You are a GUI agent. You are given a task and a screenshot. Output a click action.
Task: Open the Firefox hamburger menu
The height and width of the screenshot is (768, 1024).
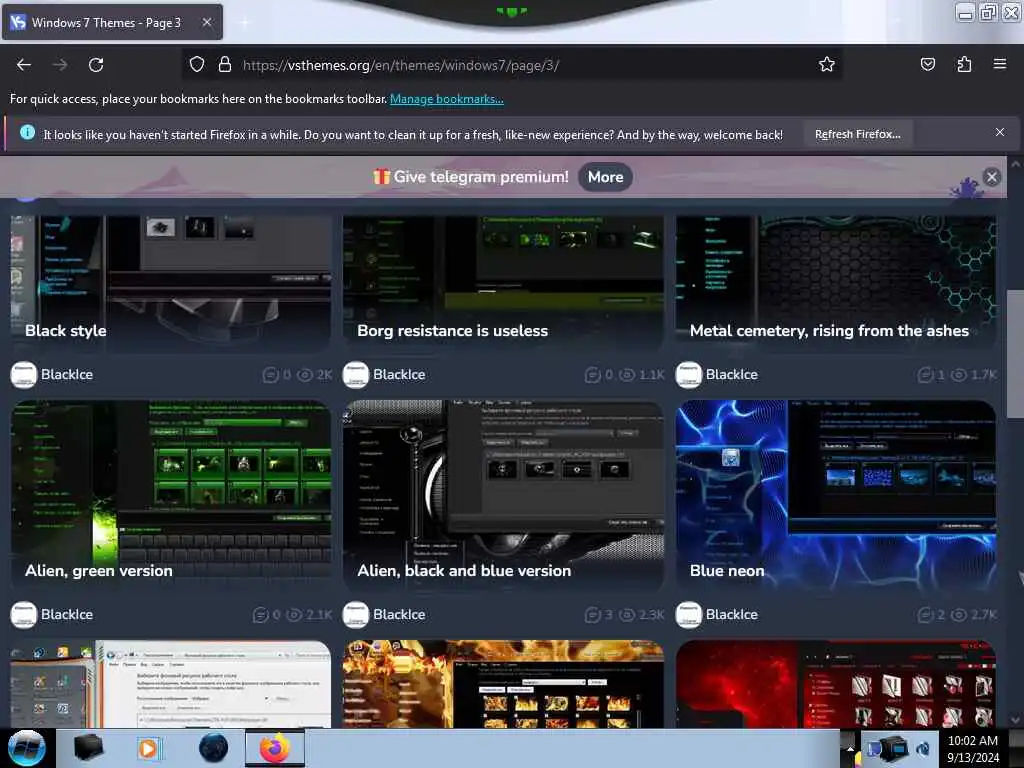tap(999, 64)
